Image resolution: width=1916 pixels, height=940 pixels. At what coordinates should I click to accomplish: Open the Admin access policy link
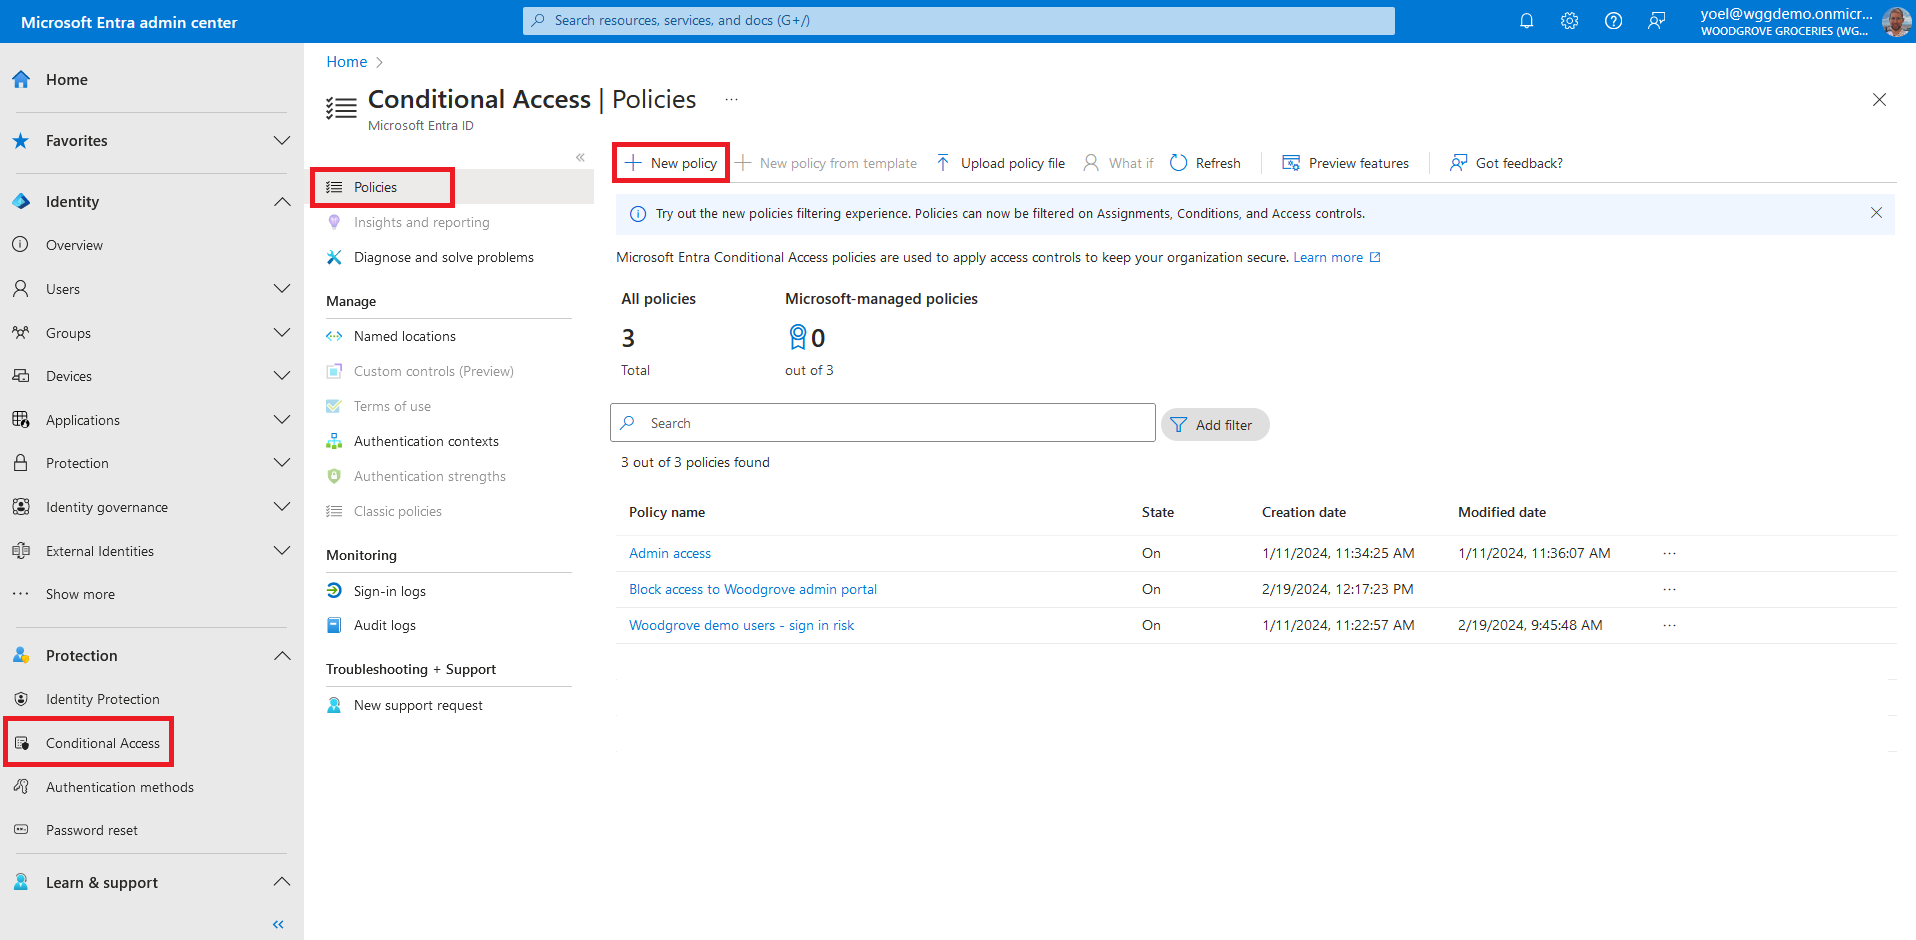point(670,553)
